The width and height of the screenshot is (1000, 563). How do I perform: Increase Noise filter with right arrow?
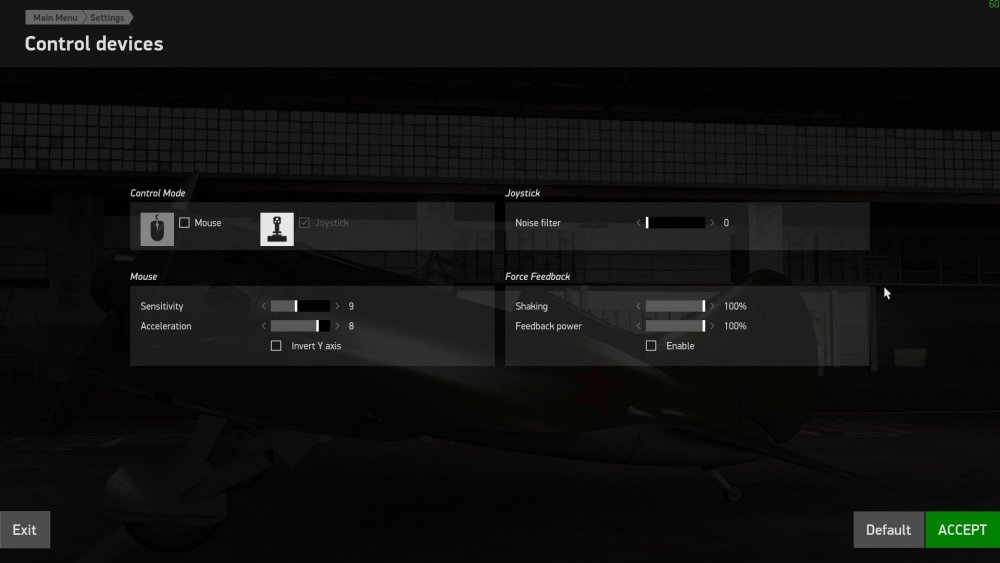coord(712,223)
